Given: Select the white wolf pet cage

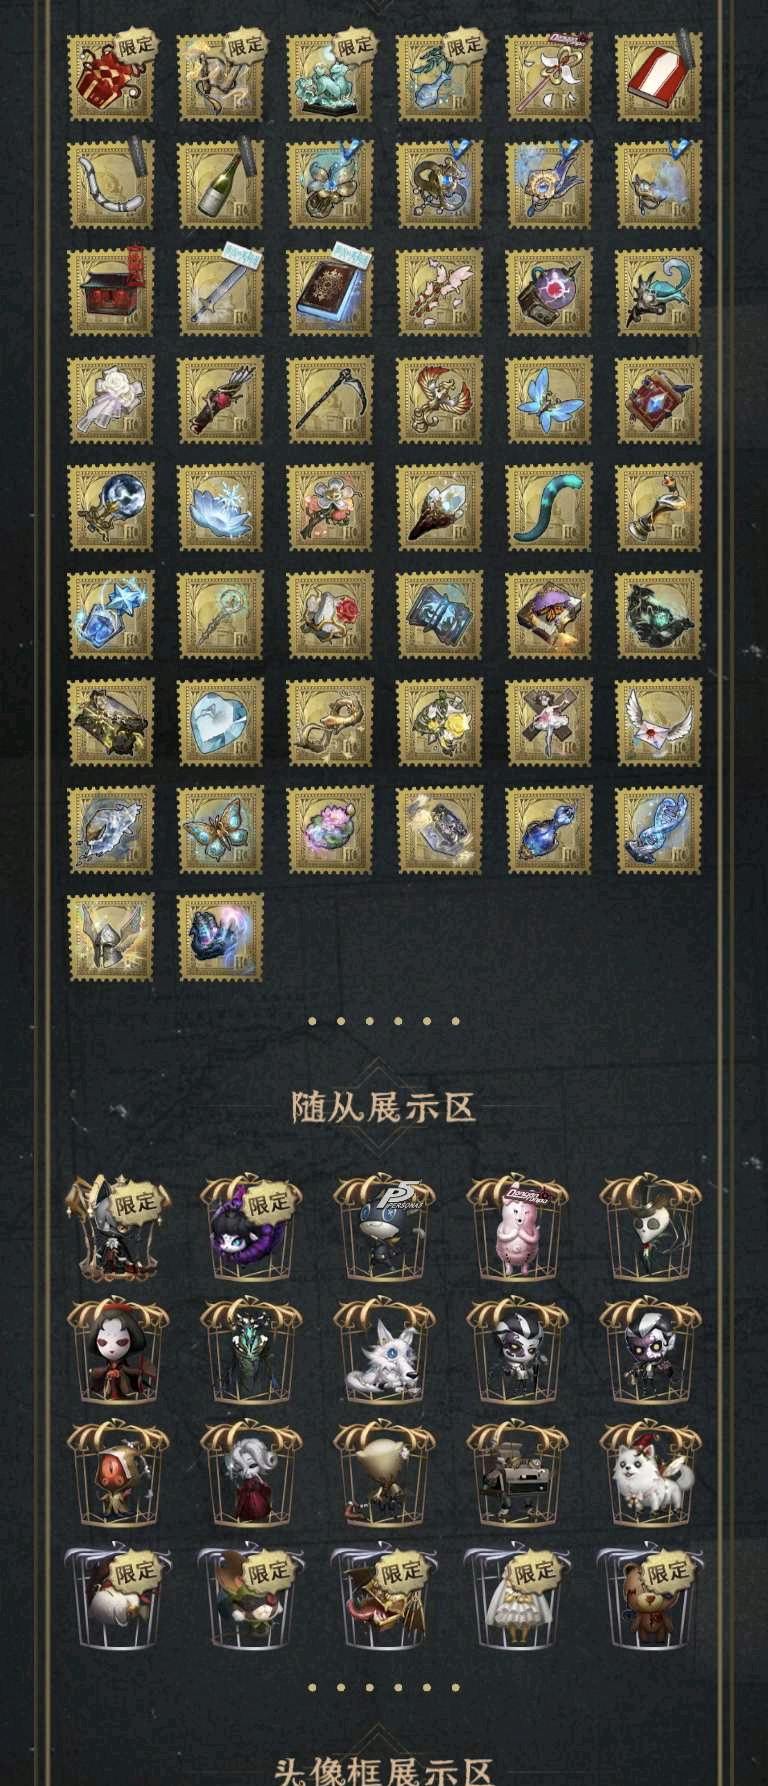Looking at the screenshot, I should pyautogui.click(x=385, y=1351).
